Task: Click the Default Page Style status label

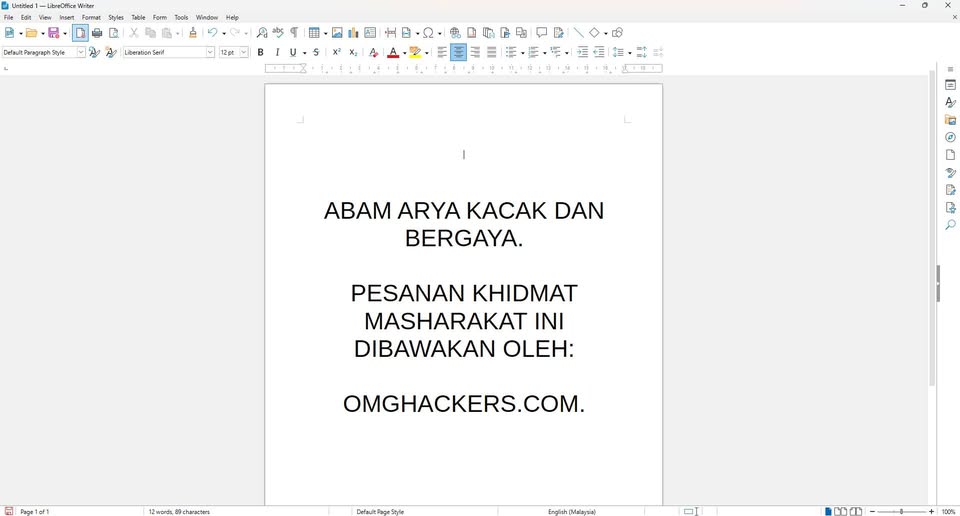Action: pos(380,512)
